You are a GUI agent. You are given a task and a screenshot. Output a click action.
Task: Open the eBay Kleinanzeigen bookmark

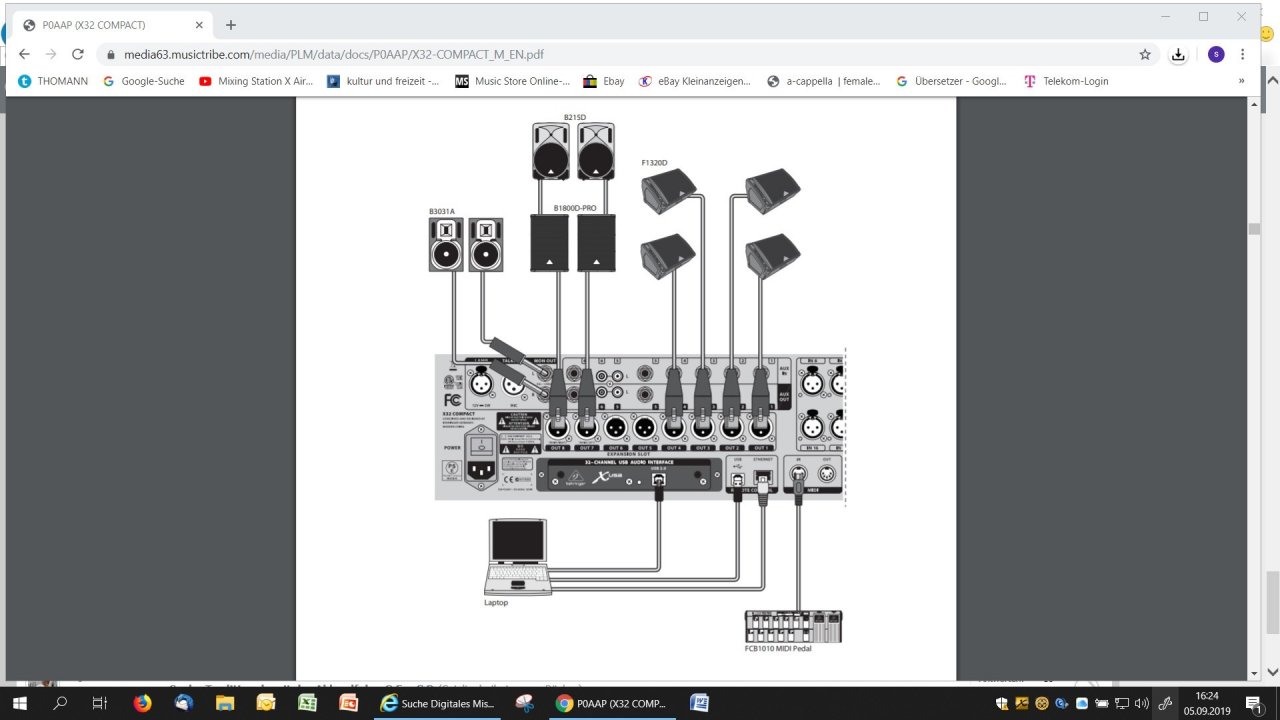pos(695,81)
